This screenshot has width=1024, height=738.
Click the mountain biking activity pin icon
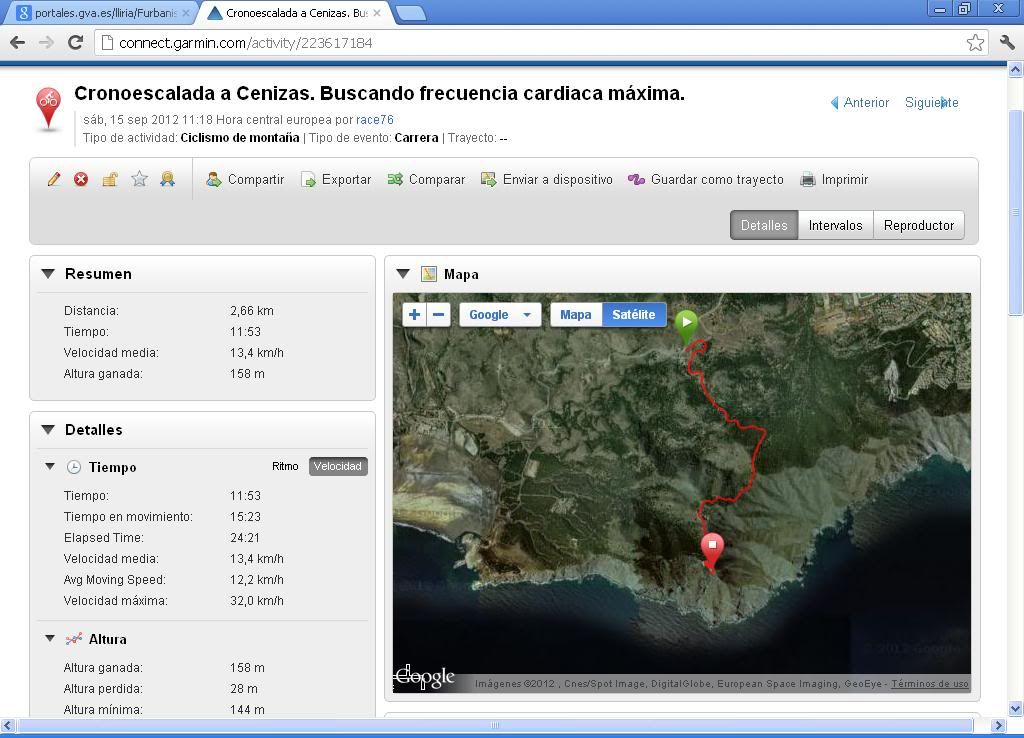[x=48, y=108]
